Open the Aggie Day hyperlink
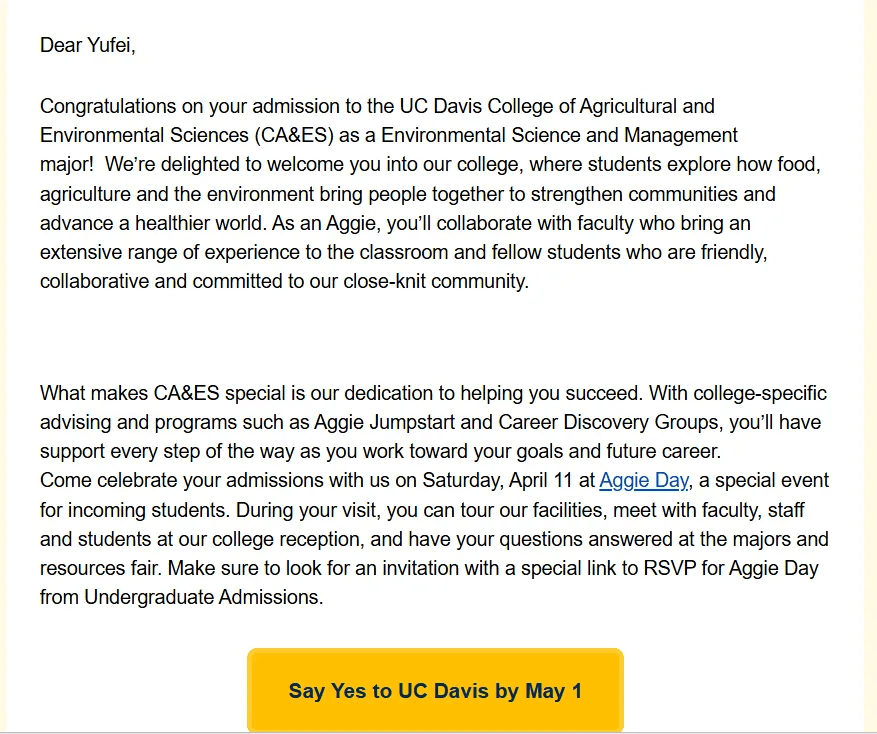877x734 pixels. tap(643, 481)
